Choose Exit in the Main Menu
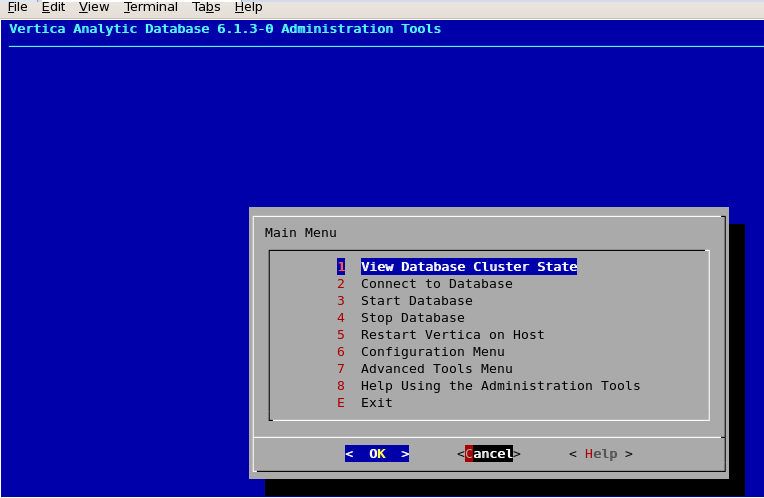This screenshot has width=764, height=498. [376, 403]
